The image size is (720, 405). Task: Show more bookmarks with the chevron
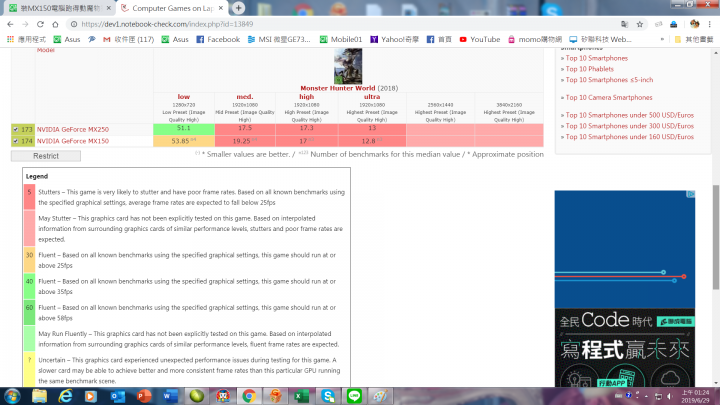pos(662,39)
